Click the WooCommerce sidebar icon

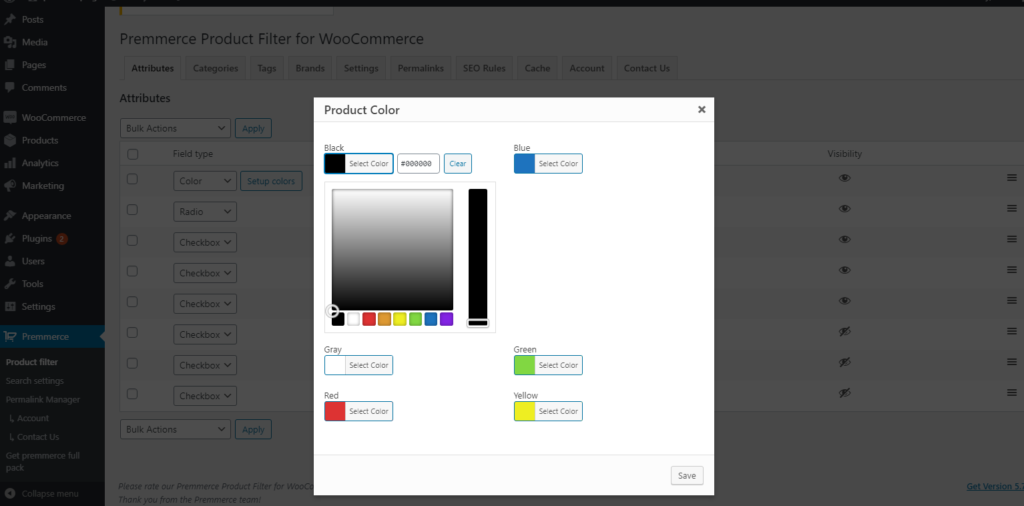(10, 118)
